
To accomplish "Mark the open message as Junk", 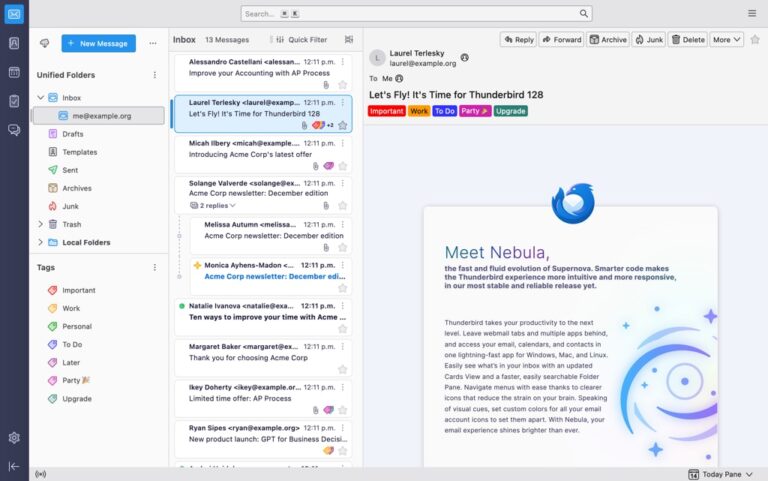I will [649, 40].
